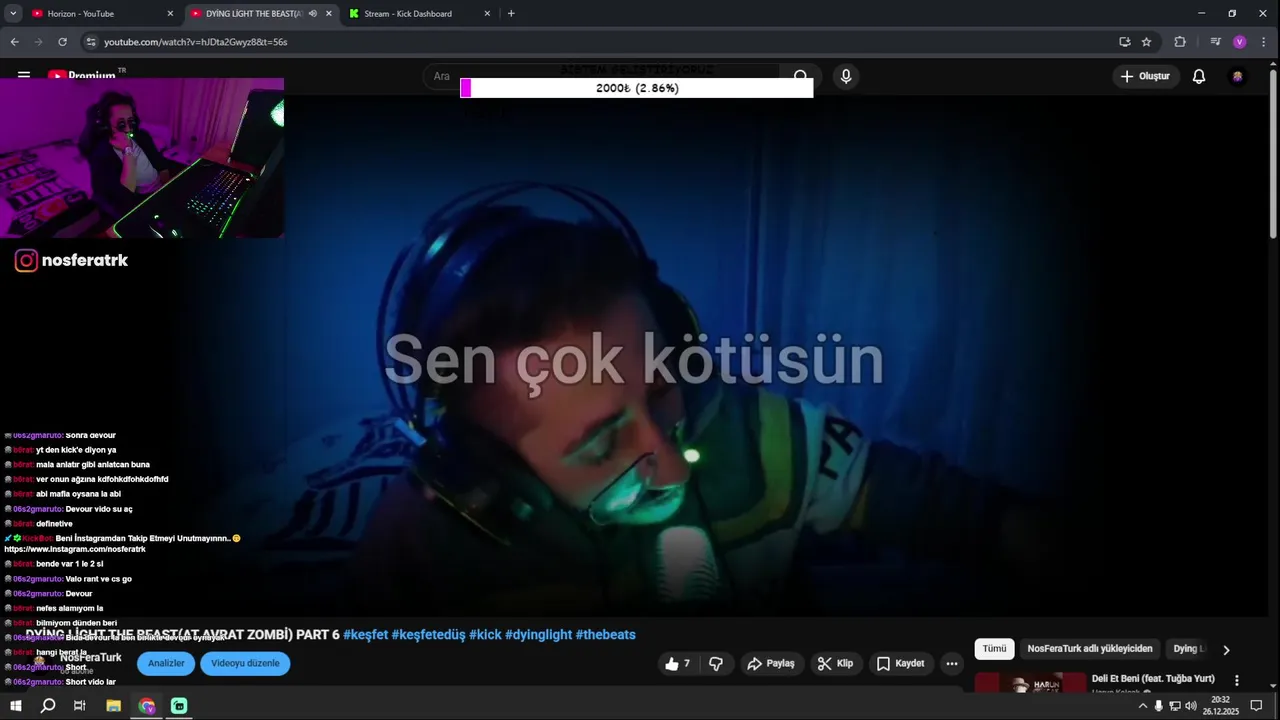
Task: Click the site information icon in address bar
Action: click(91, 42)
